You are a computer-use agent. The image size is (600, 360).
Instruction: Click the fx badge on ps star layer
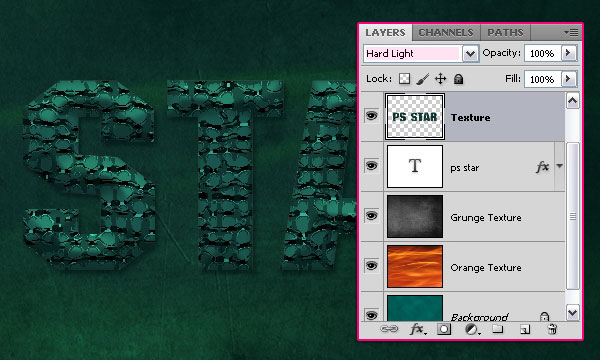542,167
